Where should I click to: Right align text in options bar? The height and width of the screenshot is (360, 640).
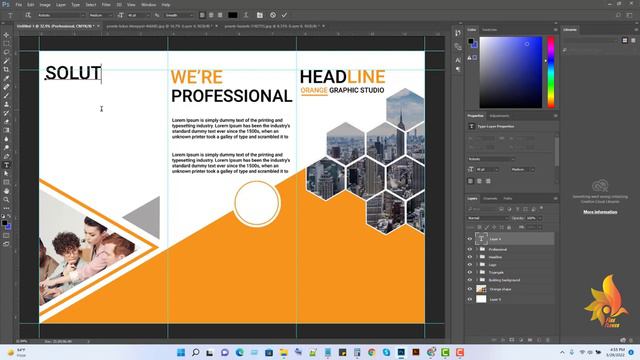(220, 15)
